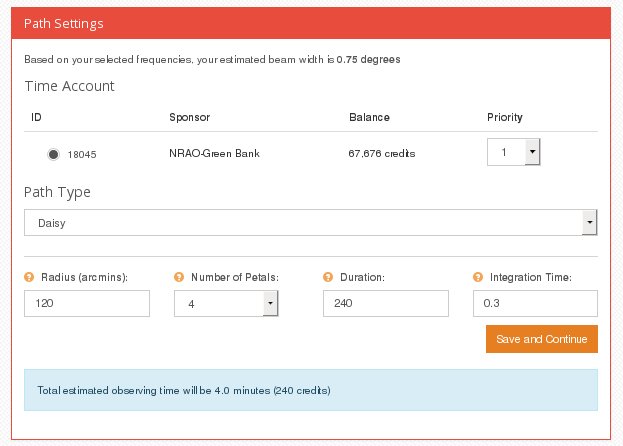Select the Integration Time field containing 0.3
Image resolution: width=623 pixels, height=446 pixels.
(535, 303)
